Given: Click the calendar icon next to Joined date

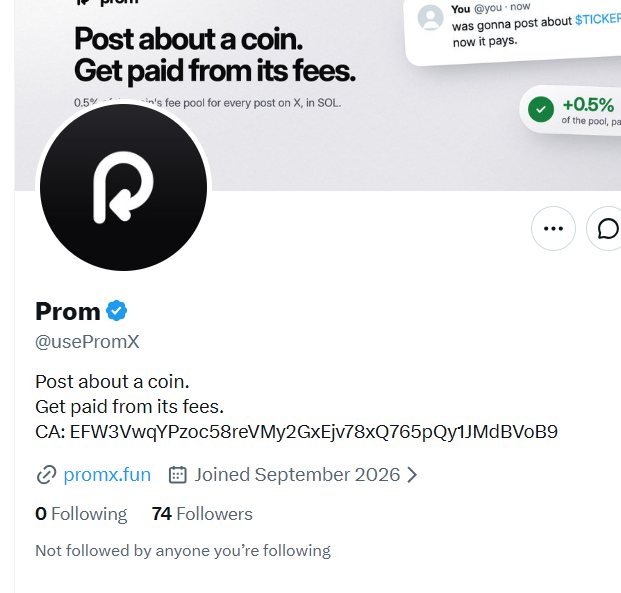Looking at the screenshot, I should point(177,475).
